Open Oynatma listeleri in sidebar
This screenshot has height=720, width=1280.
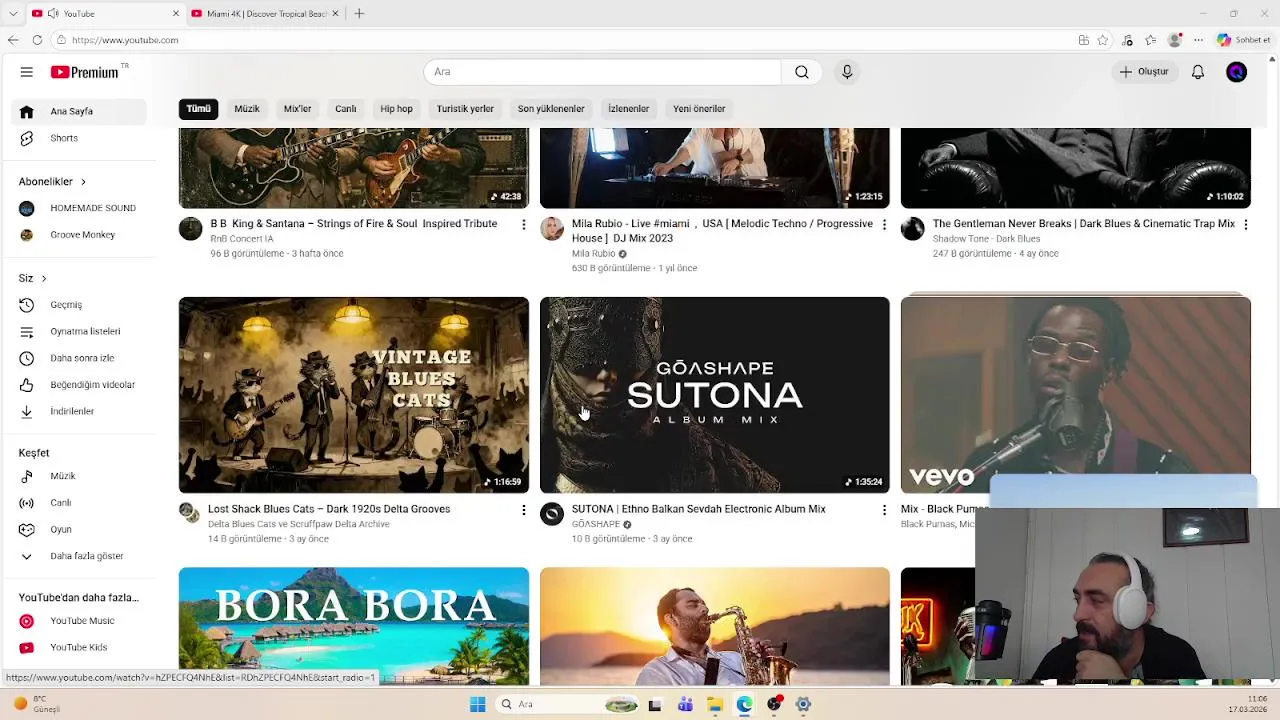(78, 331)
